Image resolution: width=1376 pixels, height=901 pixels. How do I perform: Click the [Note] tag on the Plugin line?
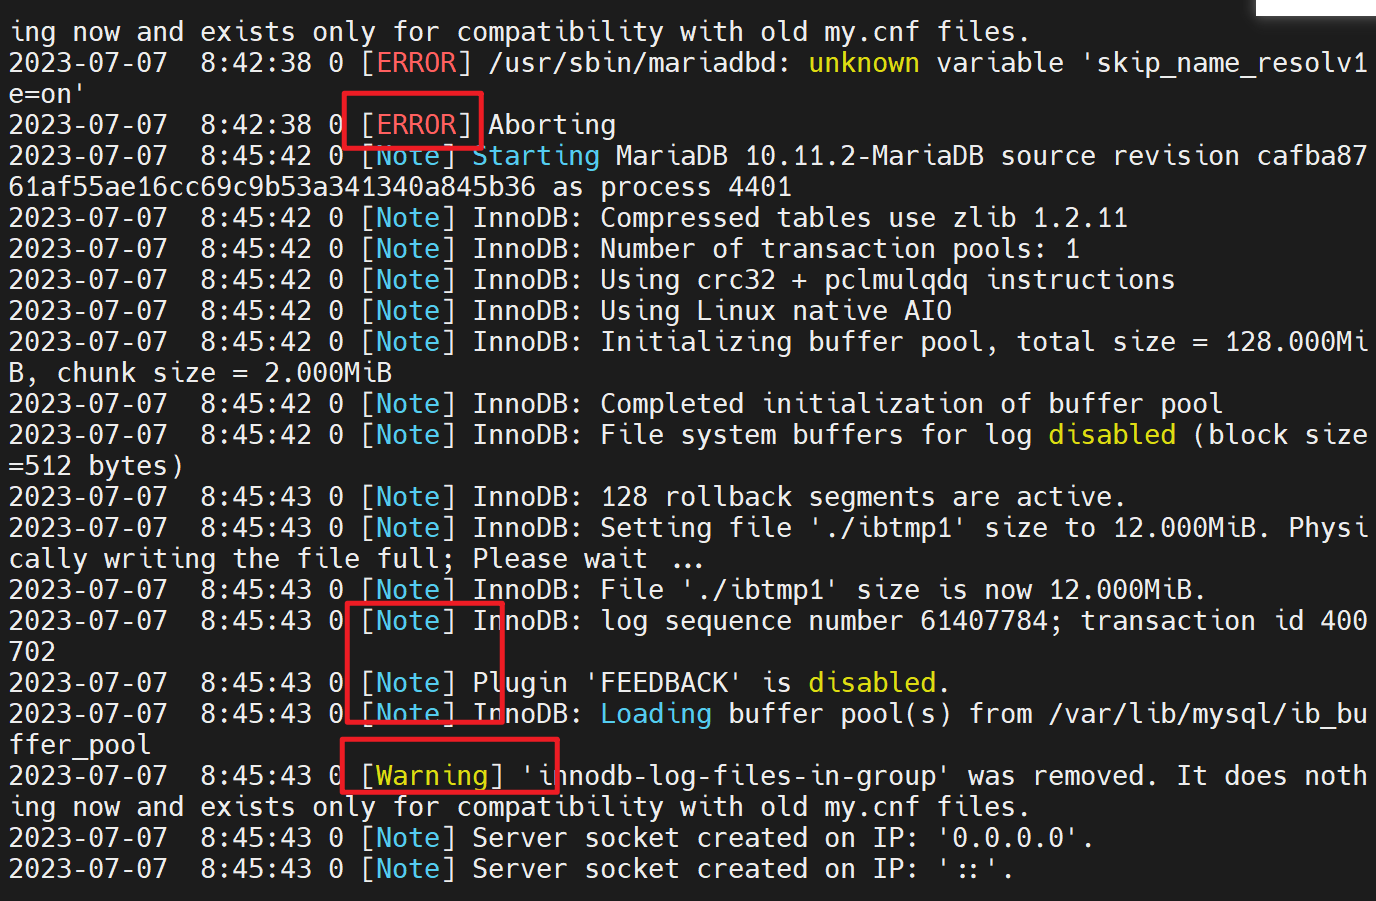coord(407,683)
